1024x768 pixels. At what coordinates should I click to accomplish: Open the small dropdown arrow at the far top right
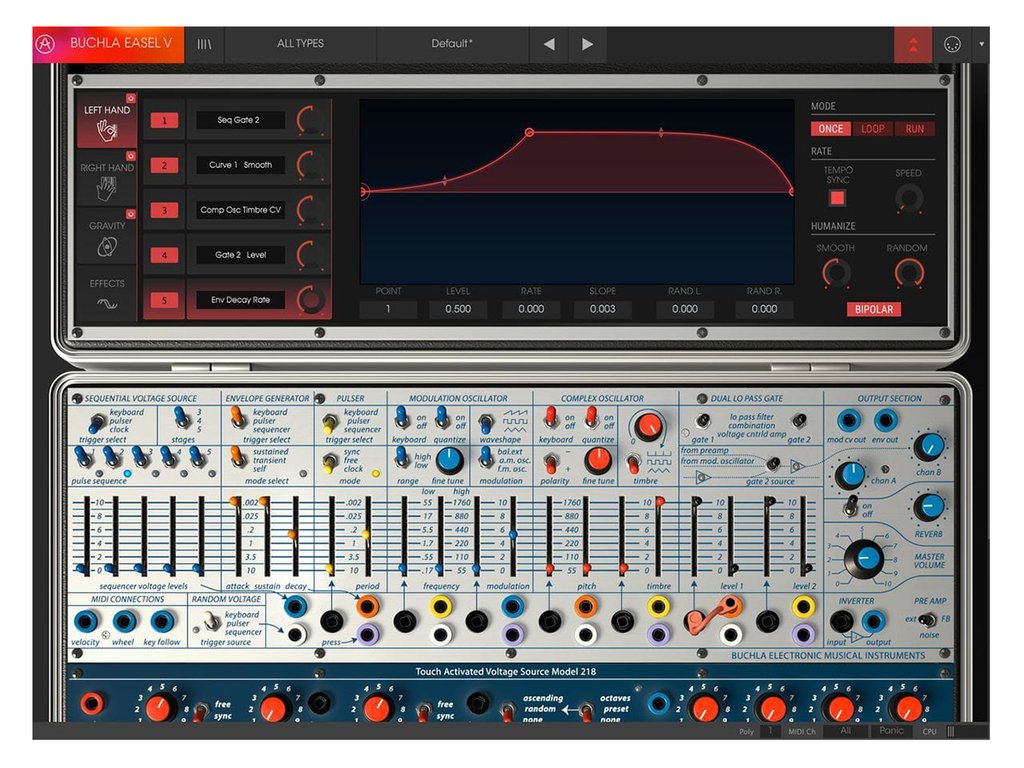click(x=984, y=42)
